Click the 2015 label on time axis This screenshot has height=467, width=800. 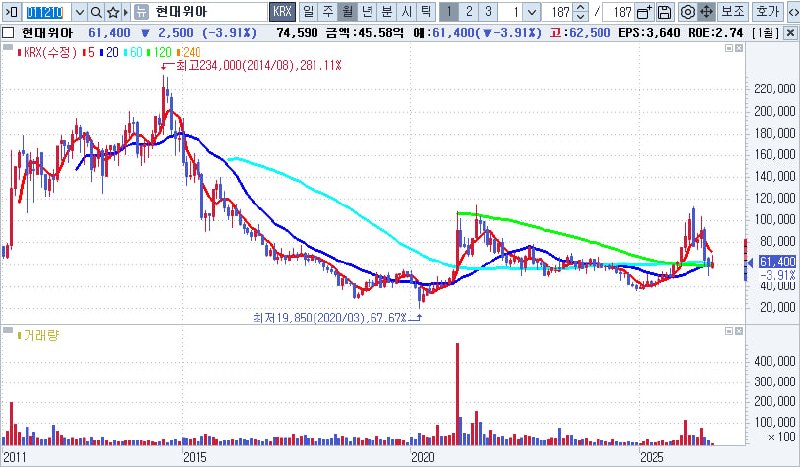194,456
